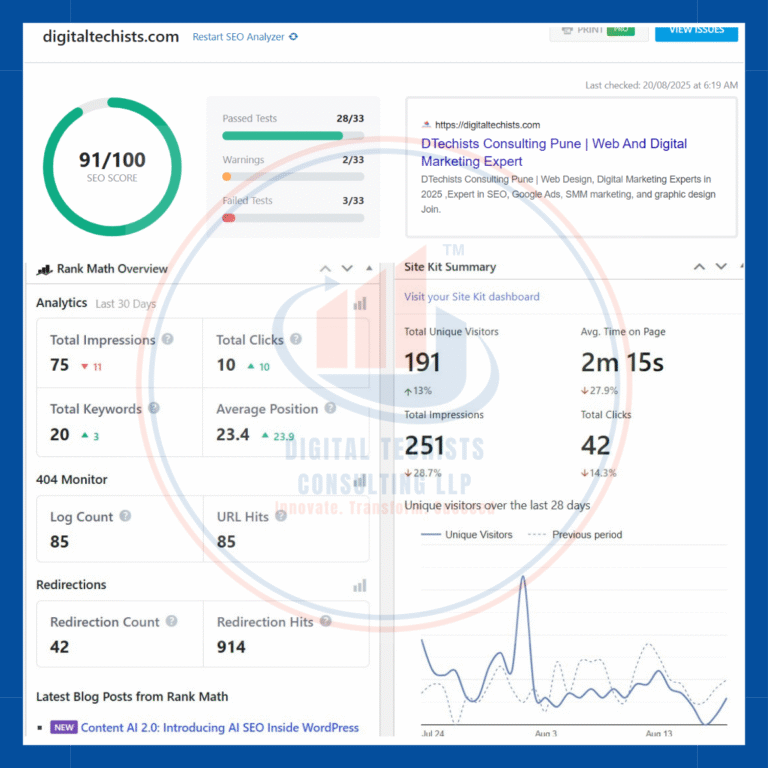Move Site Kit Summary panel down
768x768 pixels.
pyautogui.click(x=721, y=267)
